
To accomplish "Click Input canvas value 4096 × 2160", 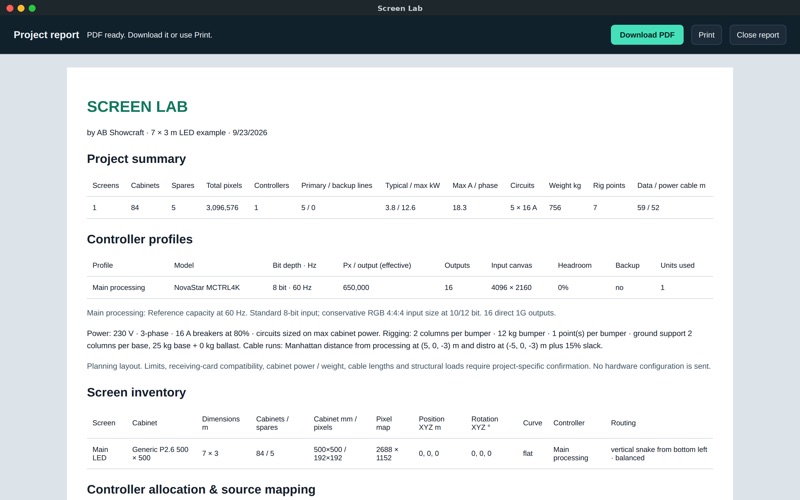I will point(511,287).
